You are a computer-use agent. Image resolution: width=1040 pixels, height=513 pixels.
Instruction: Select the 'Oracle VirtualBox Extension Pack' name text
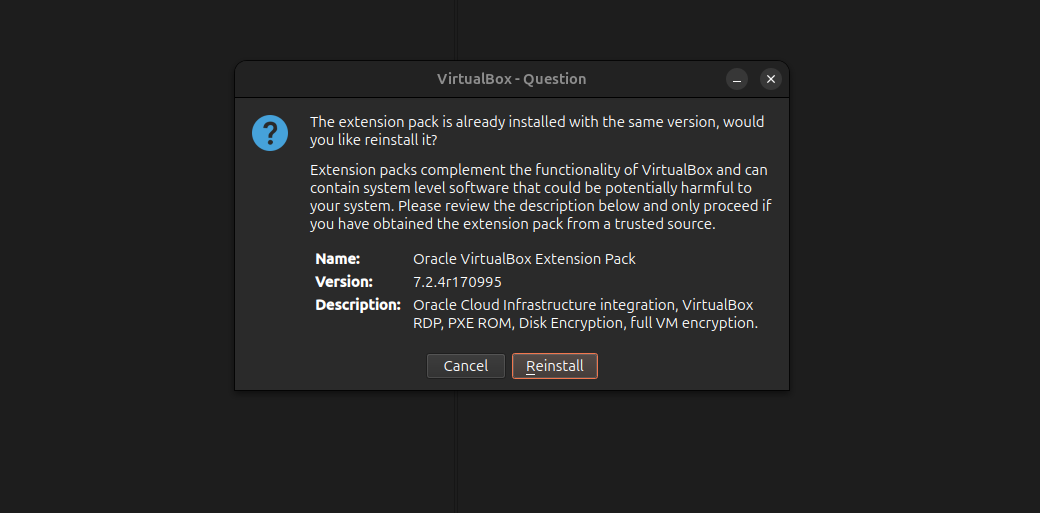524,259
